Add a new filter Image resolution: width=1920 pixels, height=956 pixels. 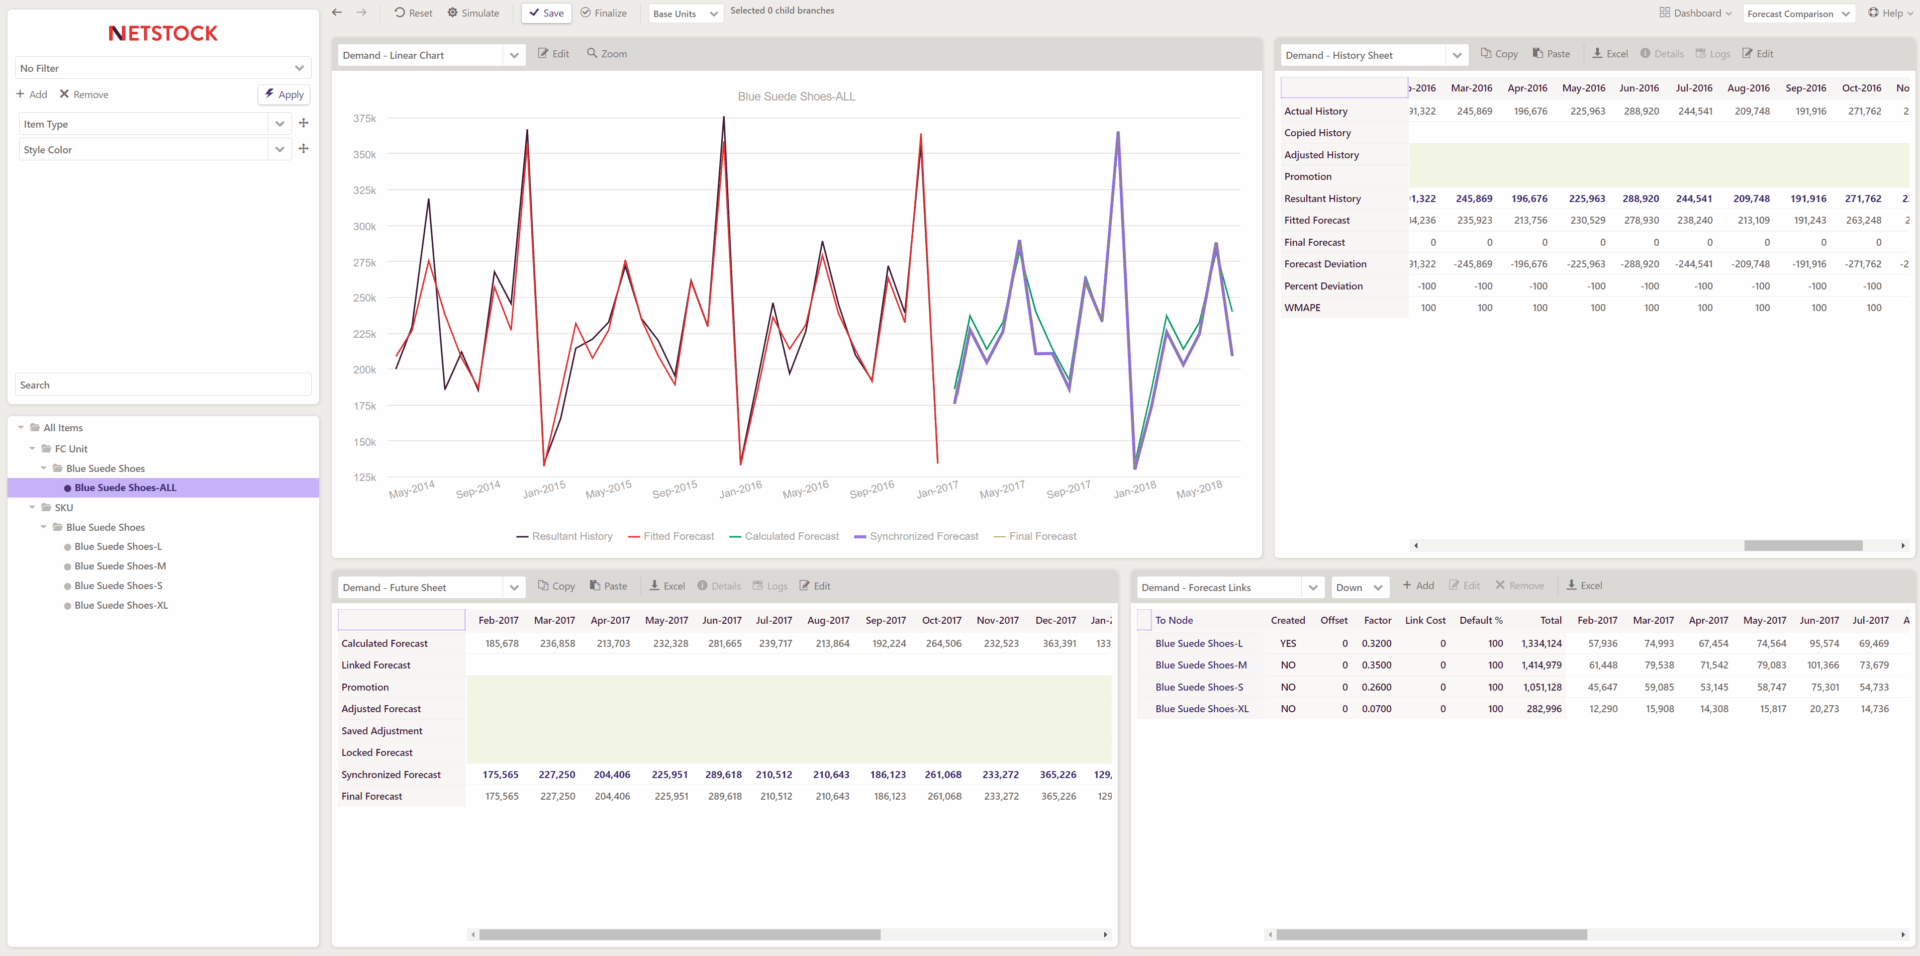coord(32,94)
